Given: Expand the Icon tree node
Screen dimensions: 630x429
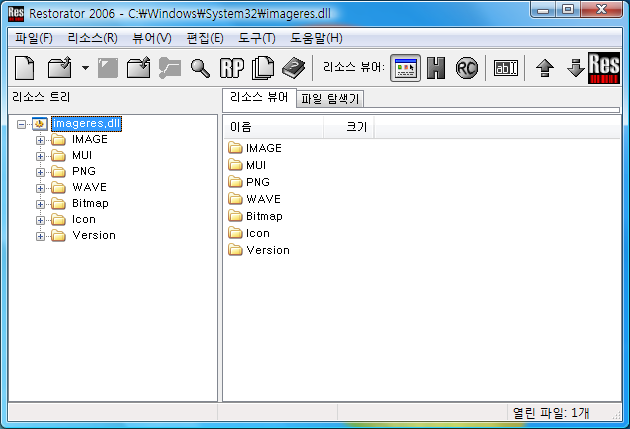Looking at the screenshot, I should (40, 221).
